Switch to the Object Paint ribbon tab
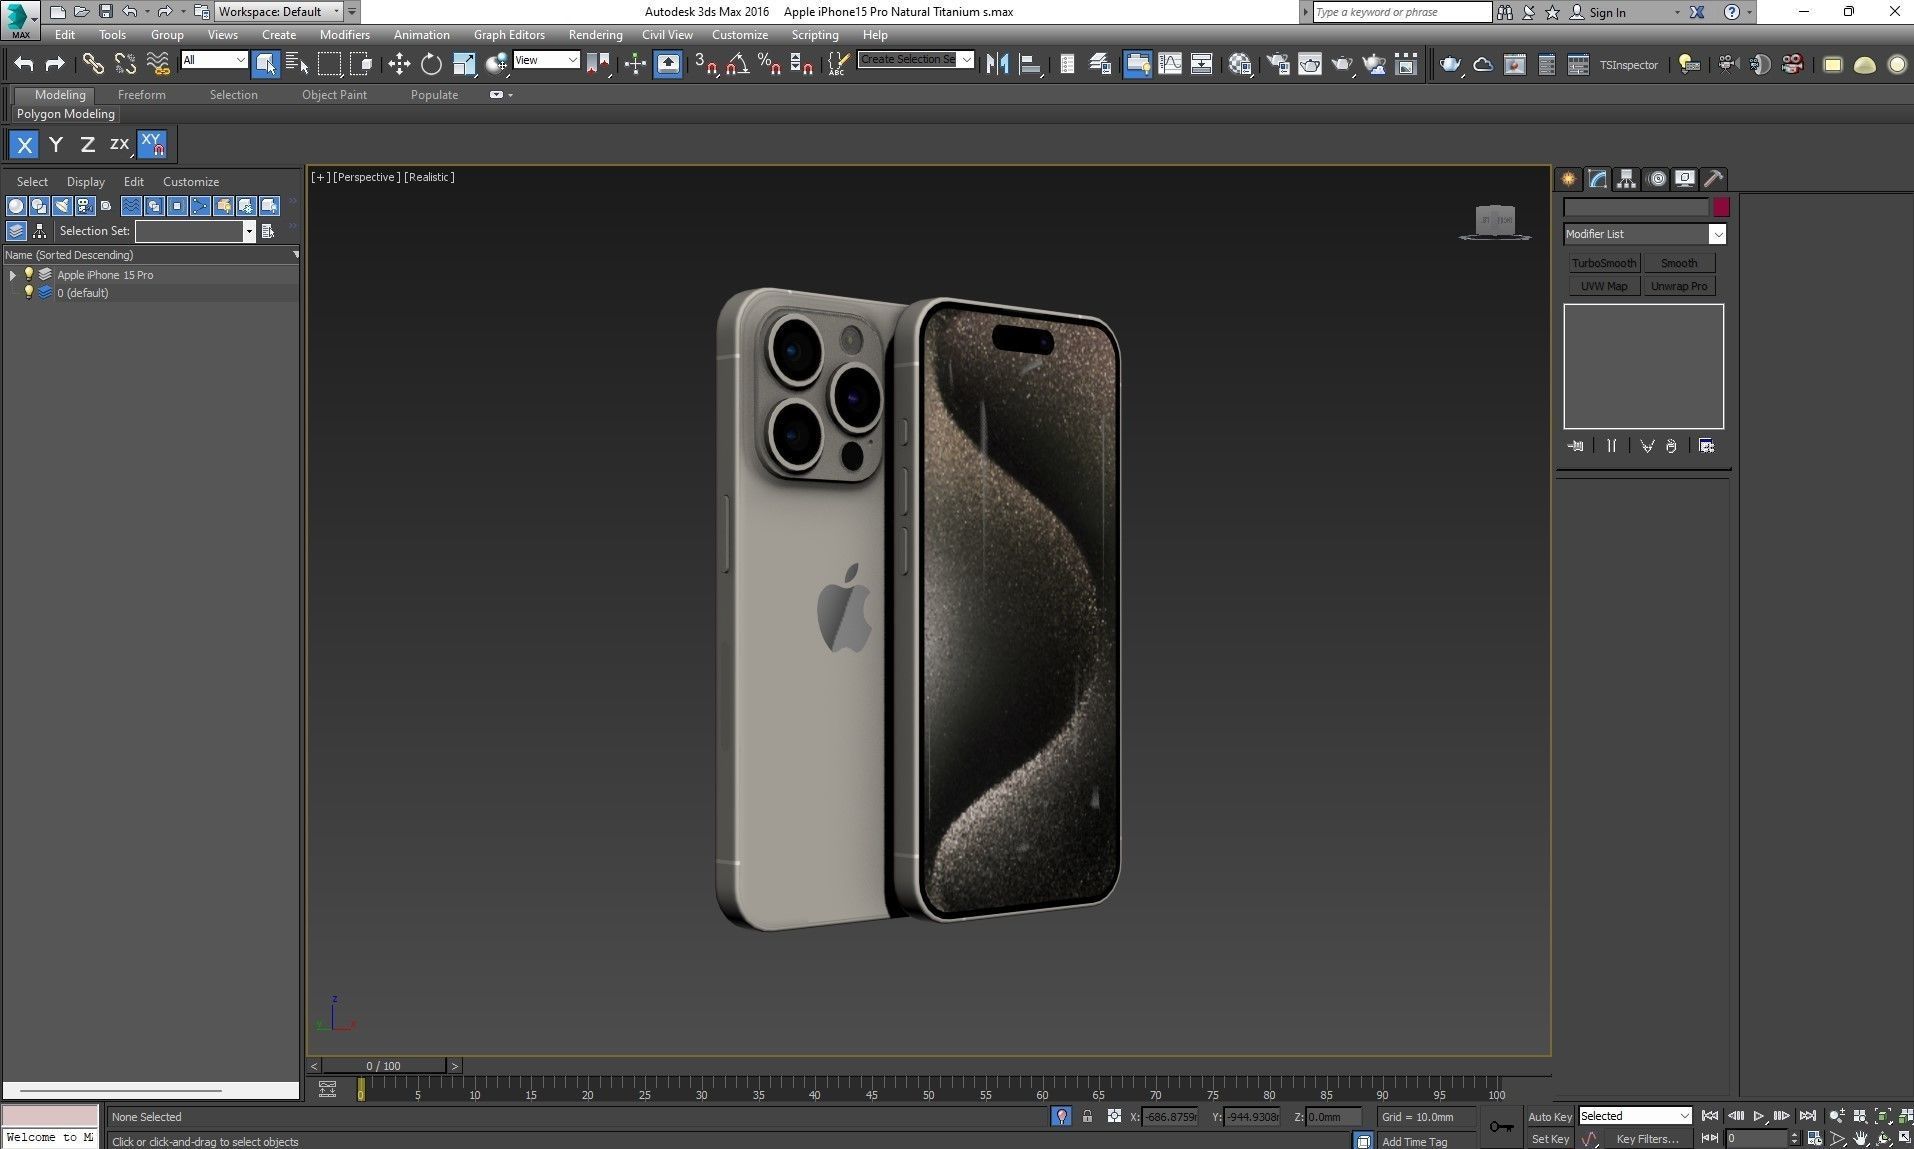This screenshot has width=1914, height=1149. (x=334, y=95)
